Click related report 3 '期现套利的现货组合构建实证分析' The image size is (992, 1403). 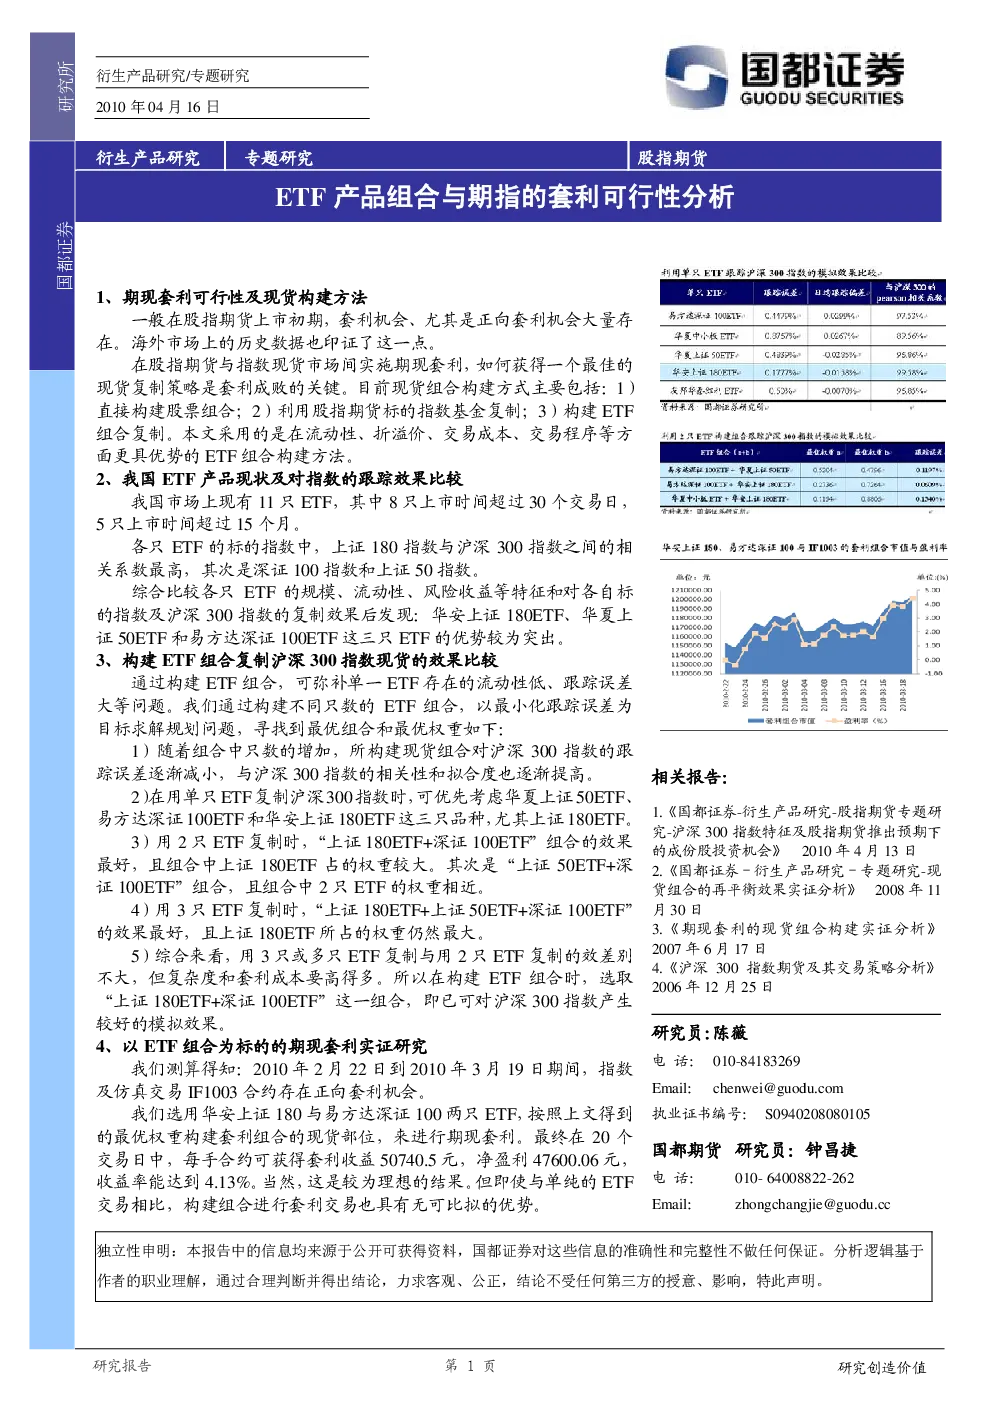796,939
